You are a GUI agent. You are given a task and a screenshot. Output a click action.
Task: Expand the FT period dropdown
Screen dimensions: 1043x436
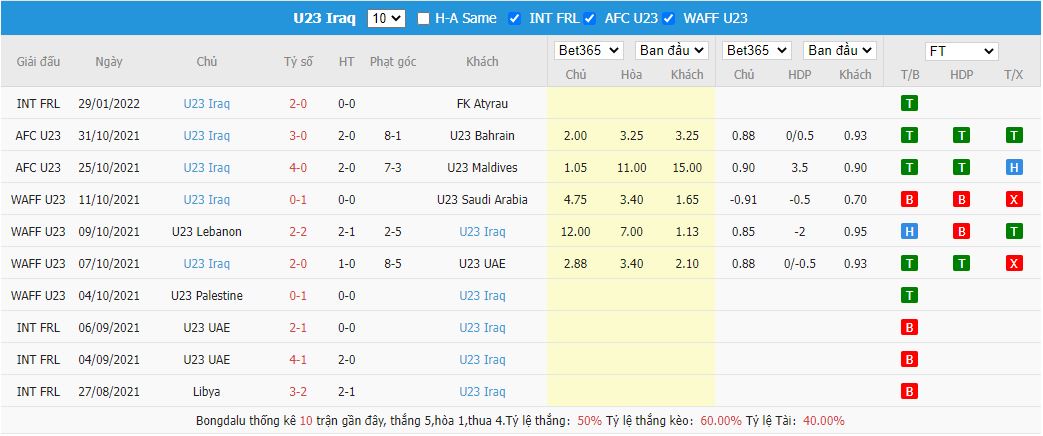(961, 51)
